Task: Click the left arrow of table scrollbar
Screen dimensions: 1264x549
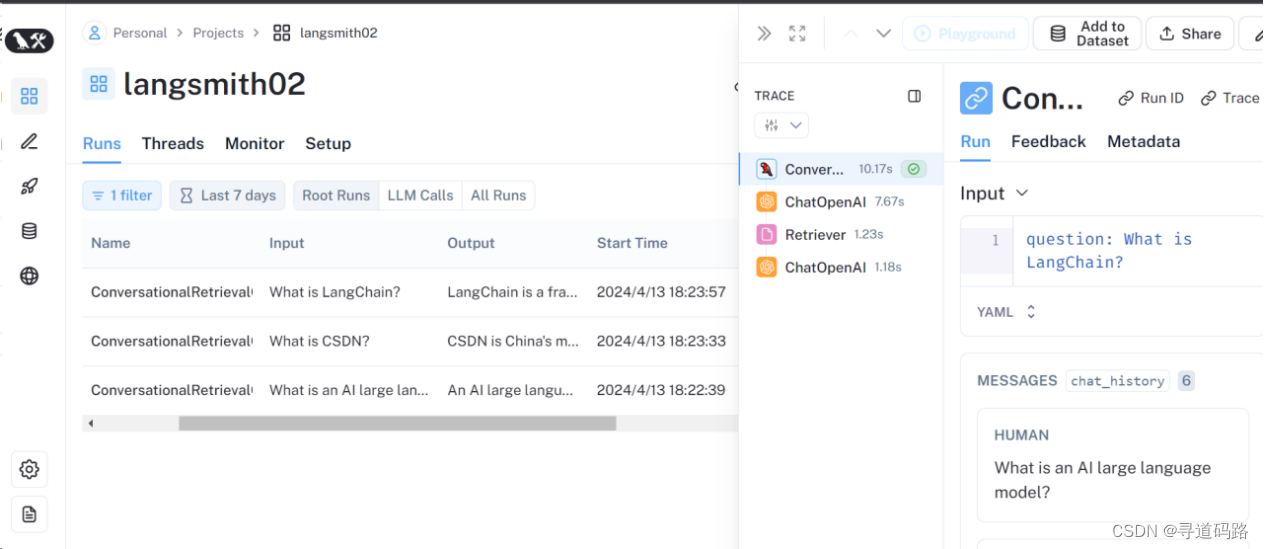Action: coord(91,424)
